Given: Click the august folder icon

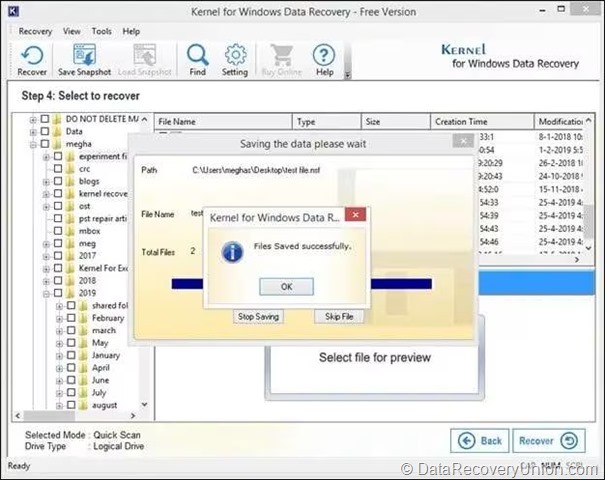Looking at the screenshot, I should tap(83, 405).
